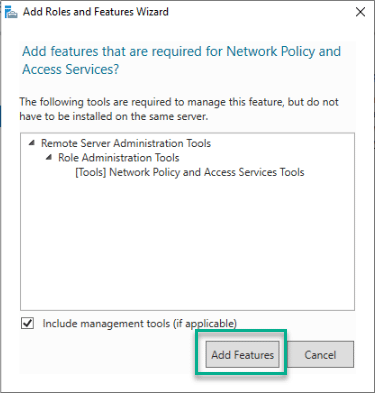Collapse the Remote Server Administration Tools arrow
The height and width of the screenshot is (393, 375).
click(x=32, y=143)
